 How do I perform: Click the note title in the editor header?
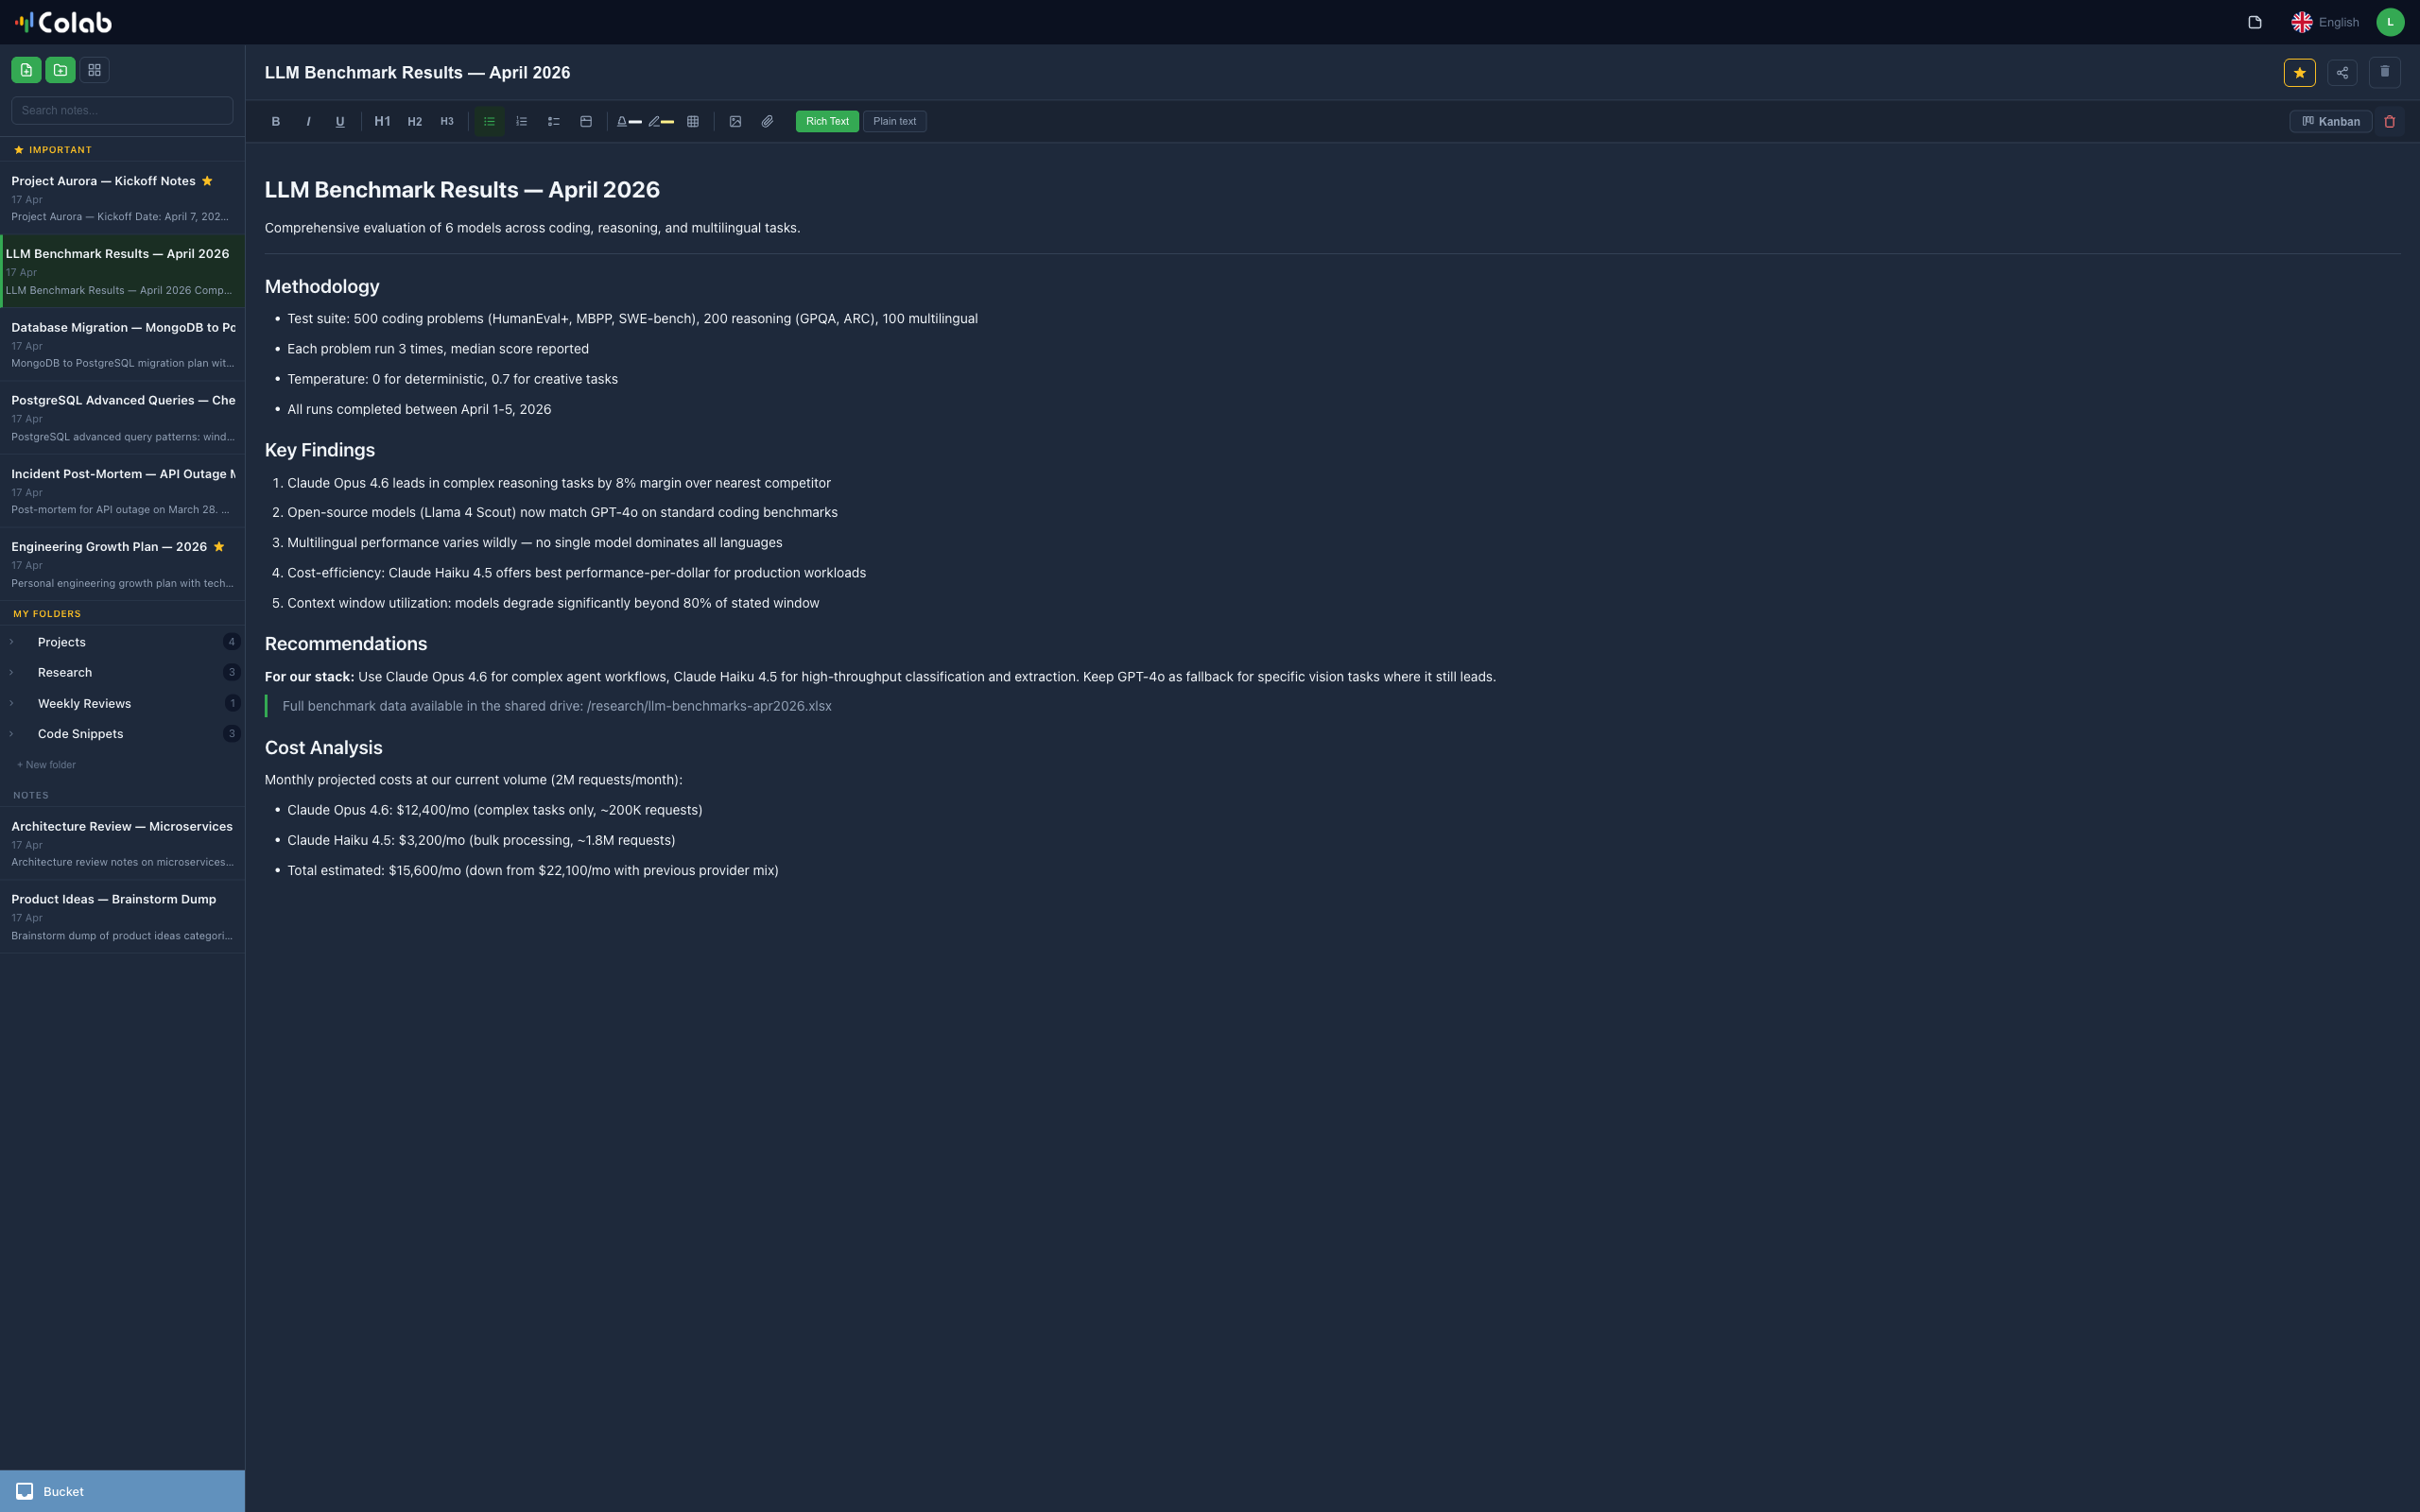tap(417, 72)
